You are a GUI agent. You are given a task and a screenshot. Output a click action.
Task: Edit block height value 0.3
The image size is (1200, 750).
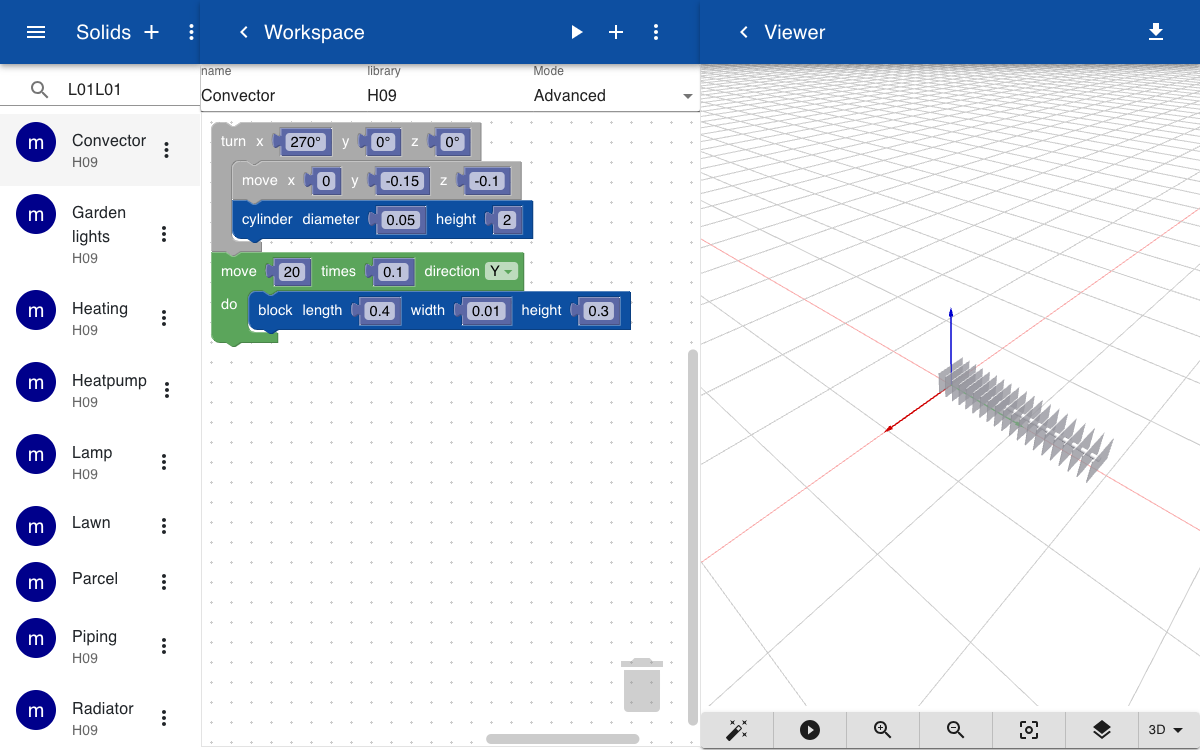point(598,311)
